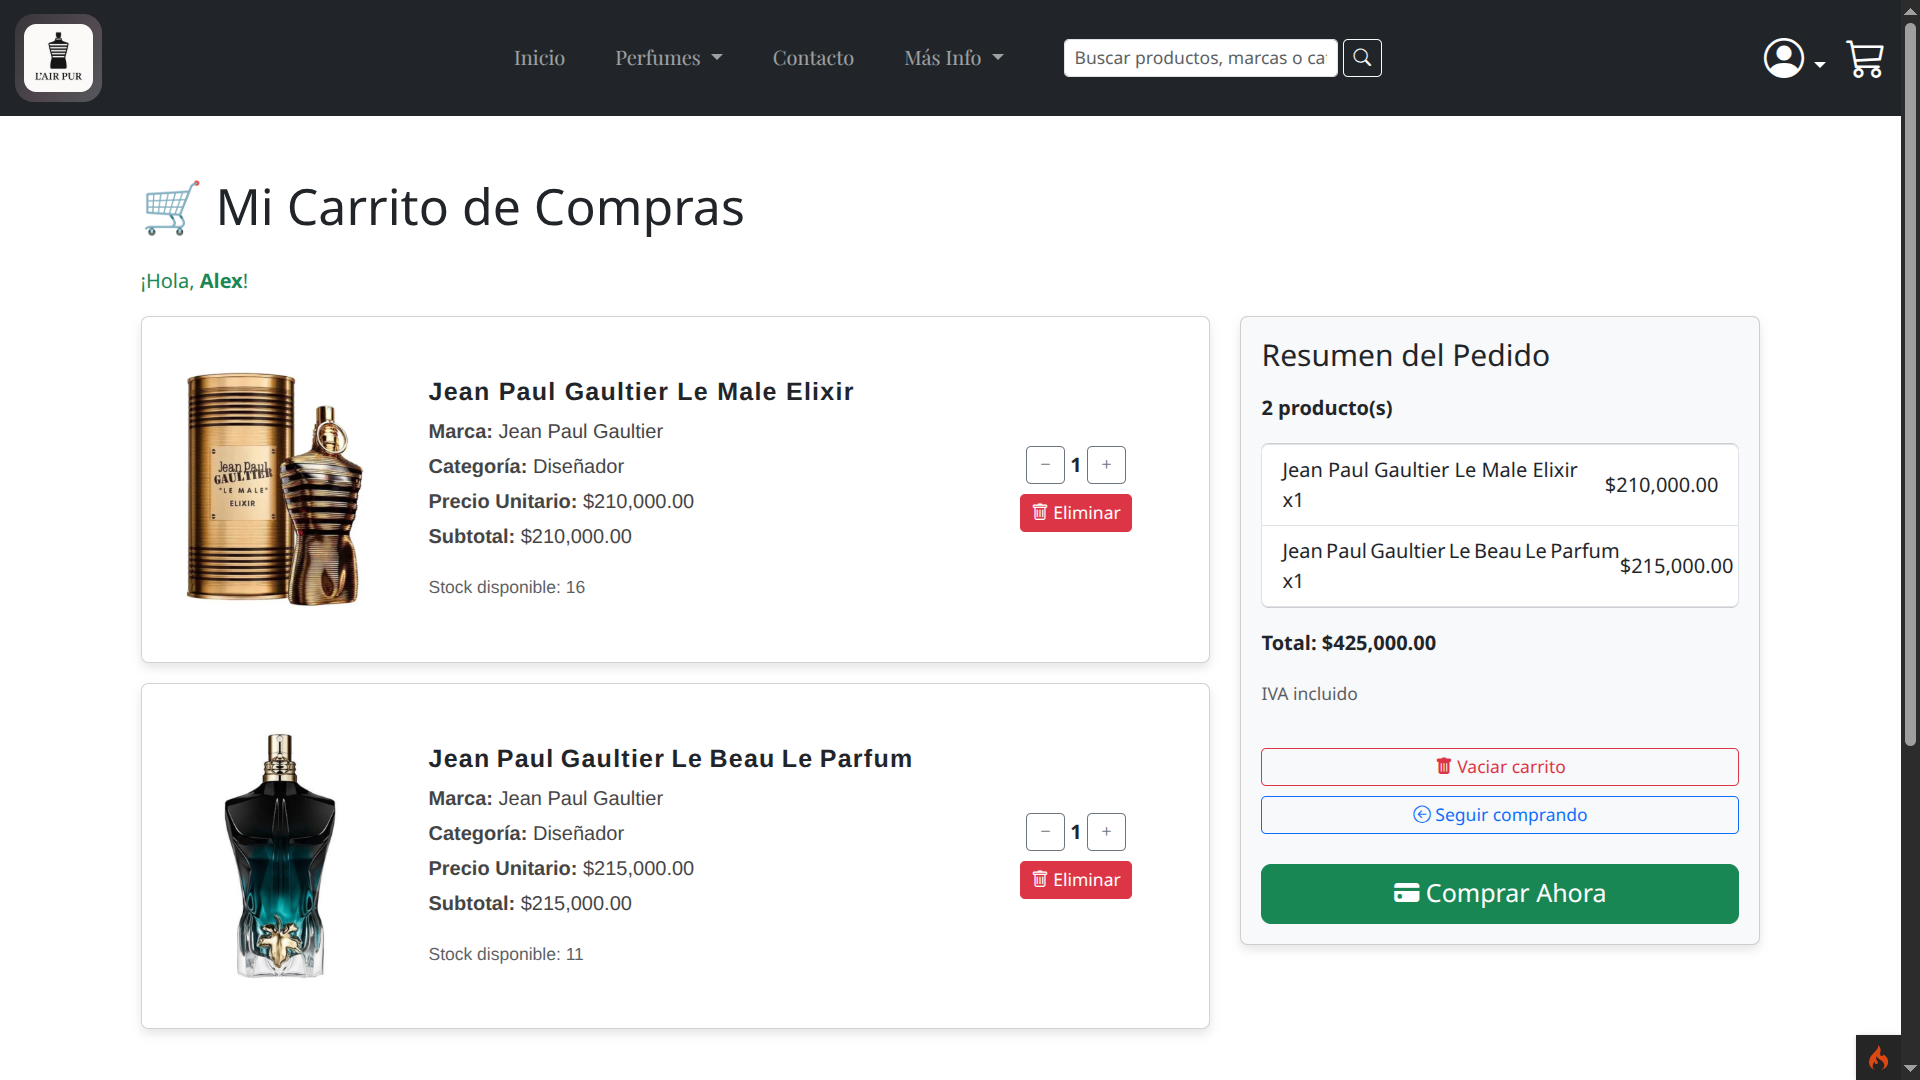This screenshot has height=1080, width=1920.
Task: Click the Resumen del Pedido heading
Action: point(1405,355)
